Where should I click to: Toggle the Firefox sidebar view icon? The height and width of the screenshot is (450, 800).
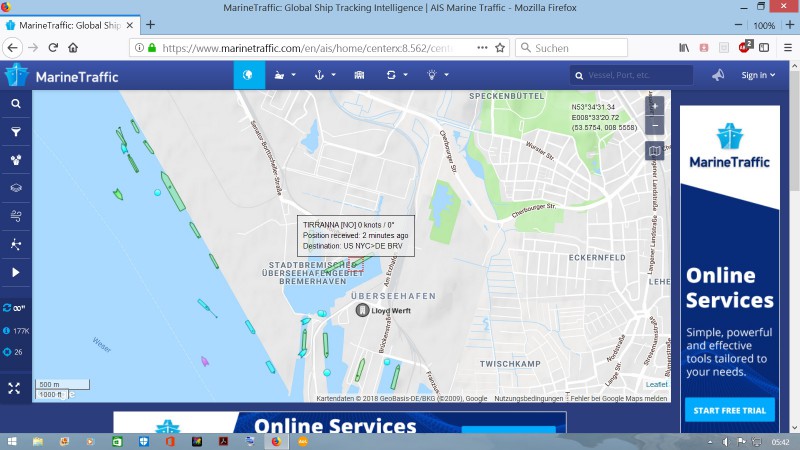pos(764,48)
